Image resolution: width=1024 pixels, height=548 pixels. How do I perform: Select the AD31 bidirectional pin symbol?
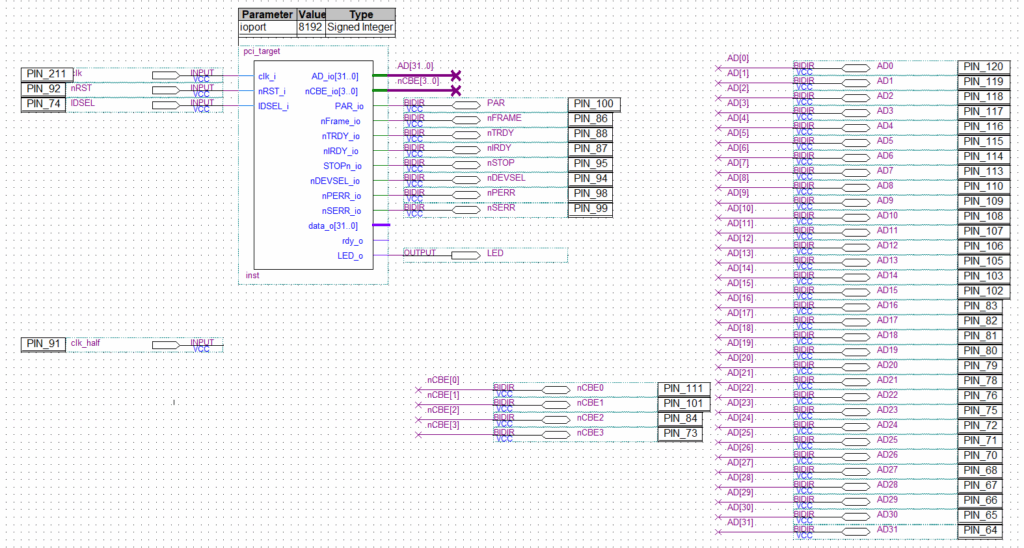pyautogui.click(x=856, y=531)
